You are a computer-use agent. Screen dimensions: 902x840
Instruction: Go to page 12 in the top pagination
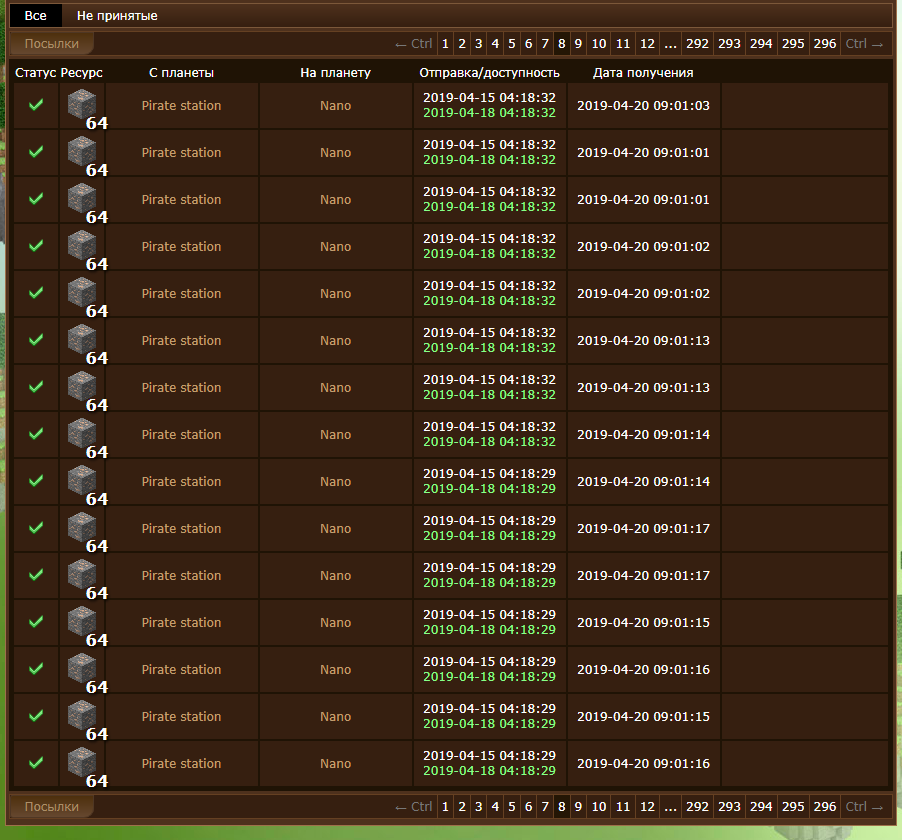(x=647, y=44)
